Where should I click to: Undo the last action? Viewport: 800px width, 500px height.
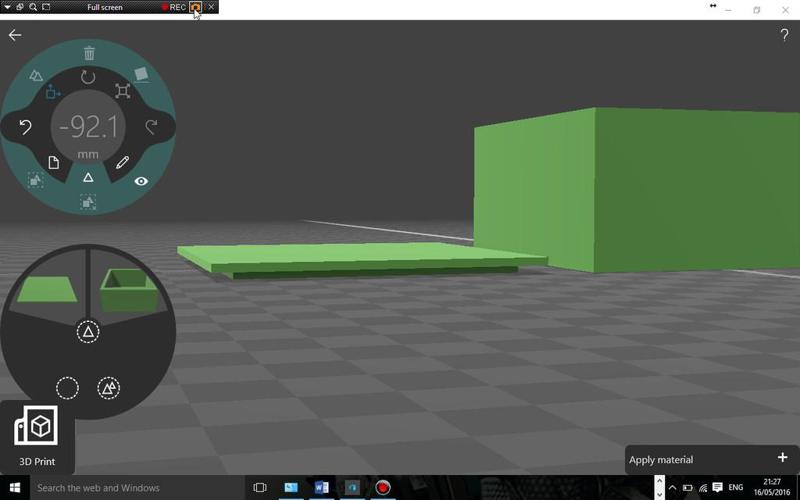pyautogui.click(x=25, y=127)
